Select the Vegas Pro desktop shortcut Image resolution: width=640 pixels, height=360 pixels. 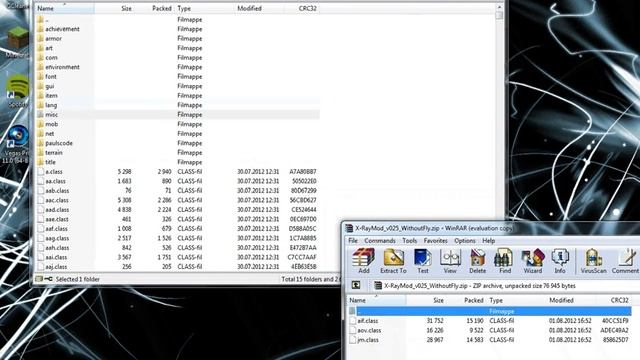point(16,145)
